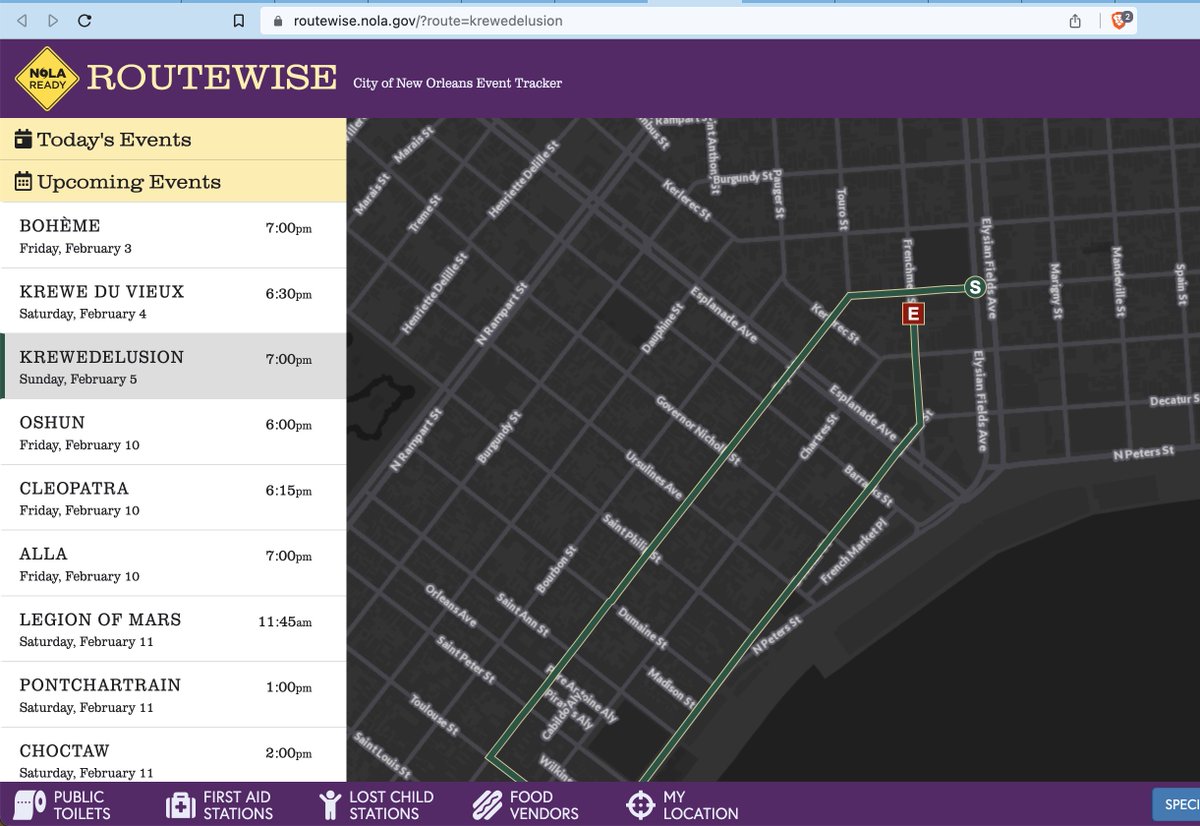
Task: Select the LEGION OF MARS event
Action: [x=173, y=629]
